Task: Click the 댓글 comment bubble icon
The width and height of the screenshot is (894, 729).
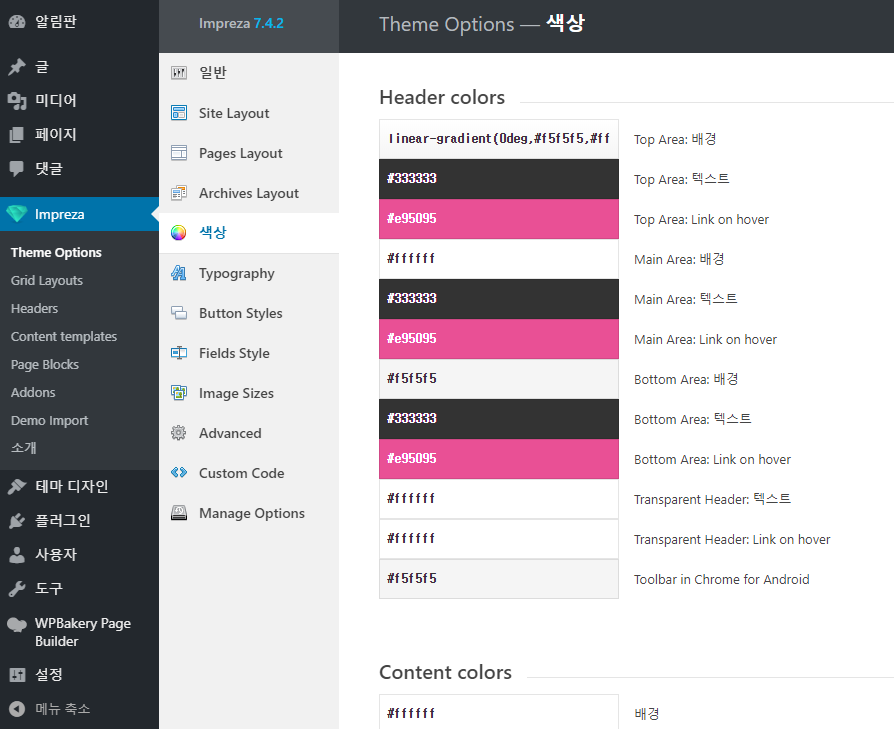Action: pos(17,169)
